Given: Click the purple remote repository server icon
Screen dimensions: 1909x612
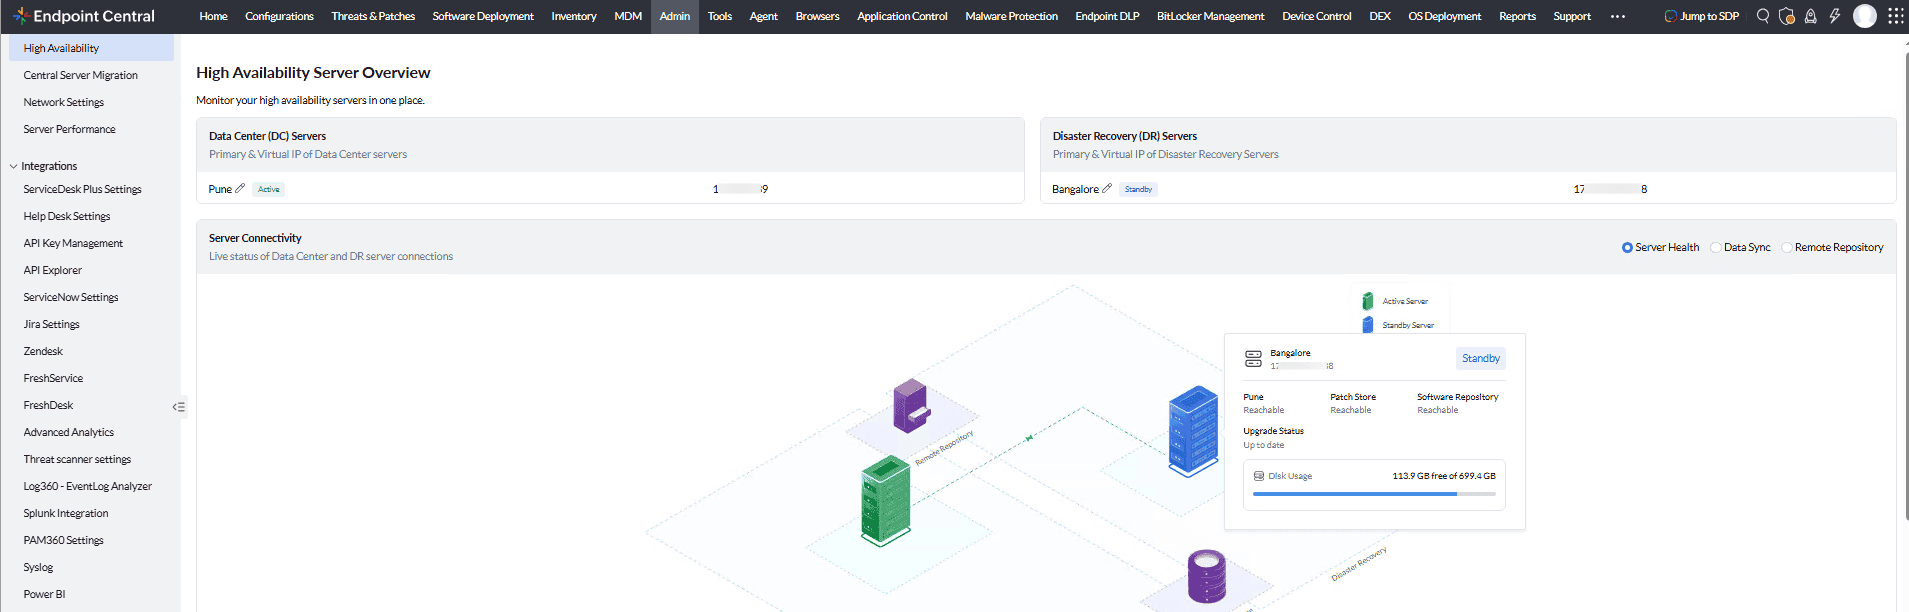Looking at the screenshot, I should pyautogui.click(x=911, y=405).
